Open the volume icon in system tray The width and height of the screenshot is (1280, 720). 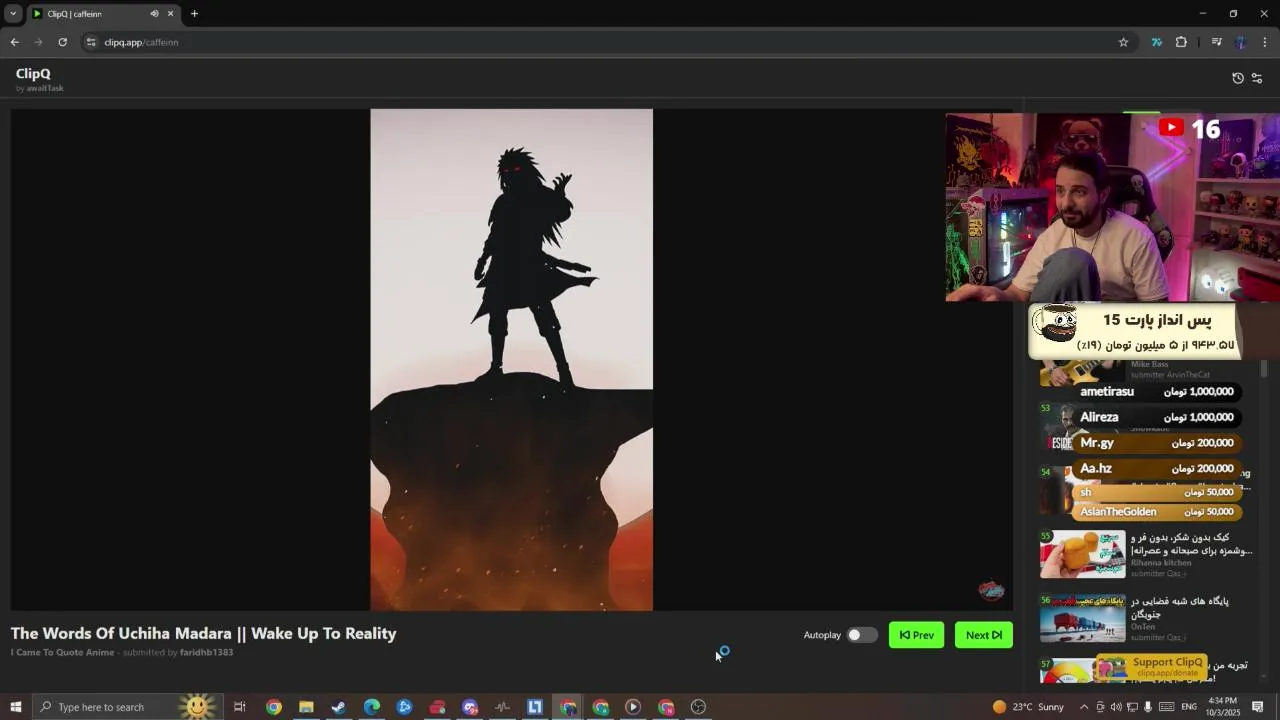(1116, 707)
